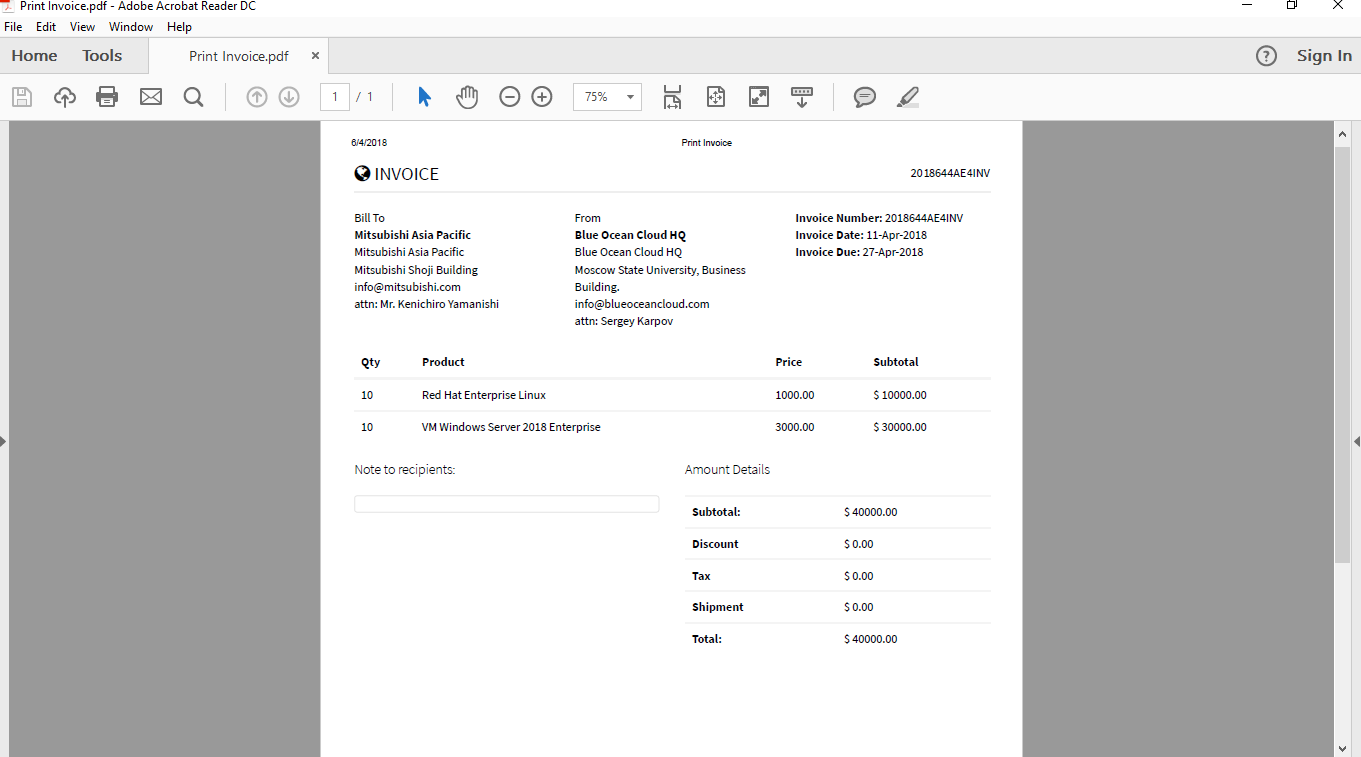Click the Price column header
Image resolution: width=1361 pixels, height=757 pixels.
(788, 362)
